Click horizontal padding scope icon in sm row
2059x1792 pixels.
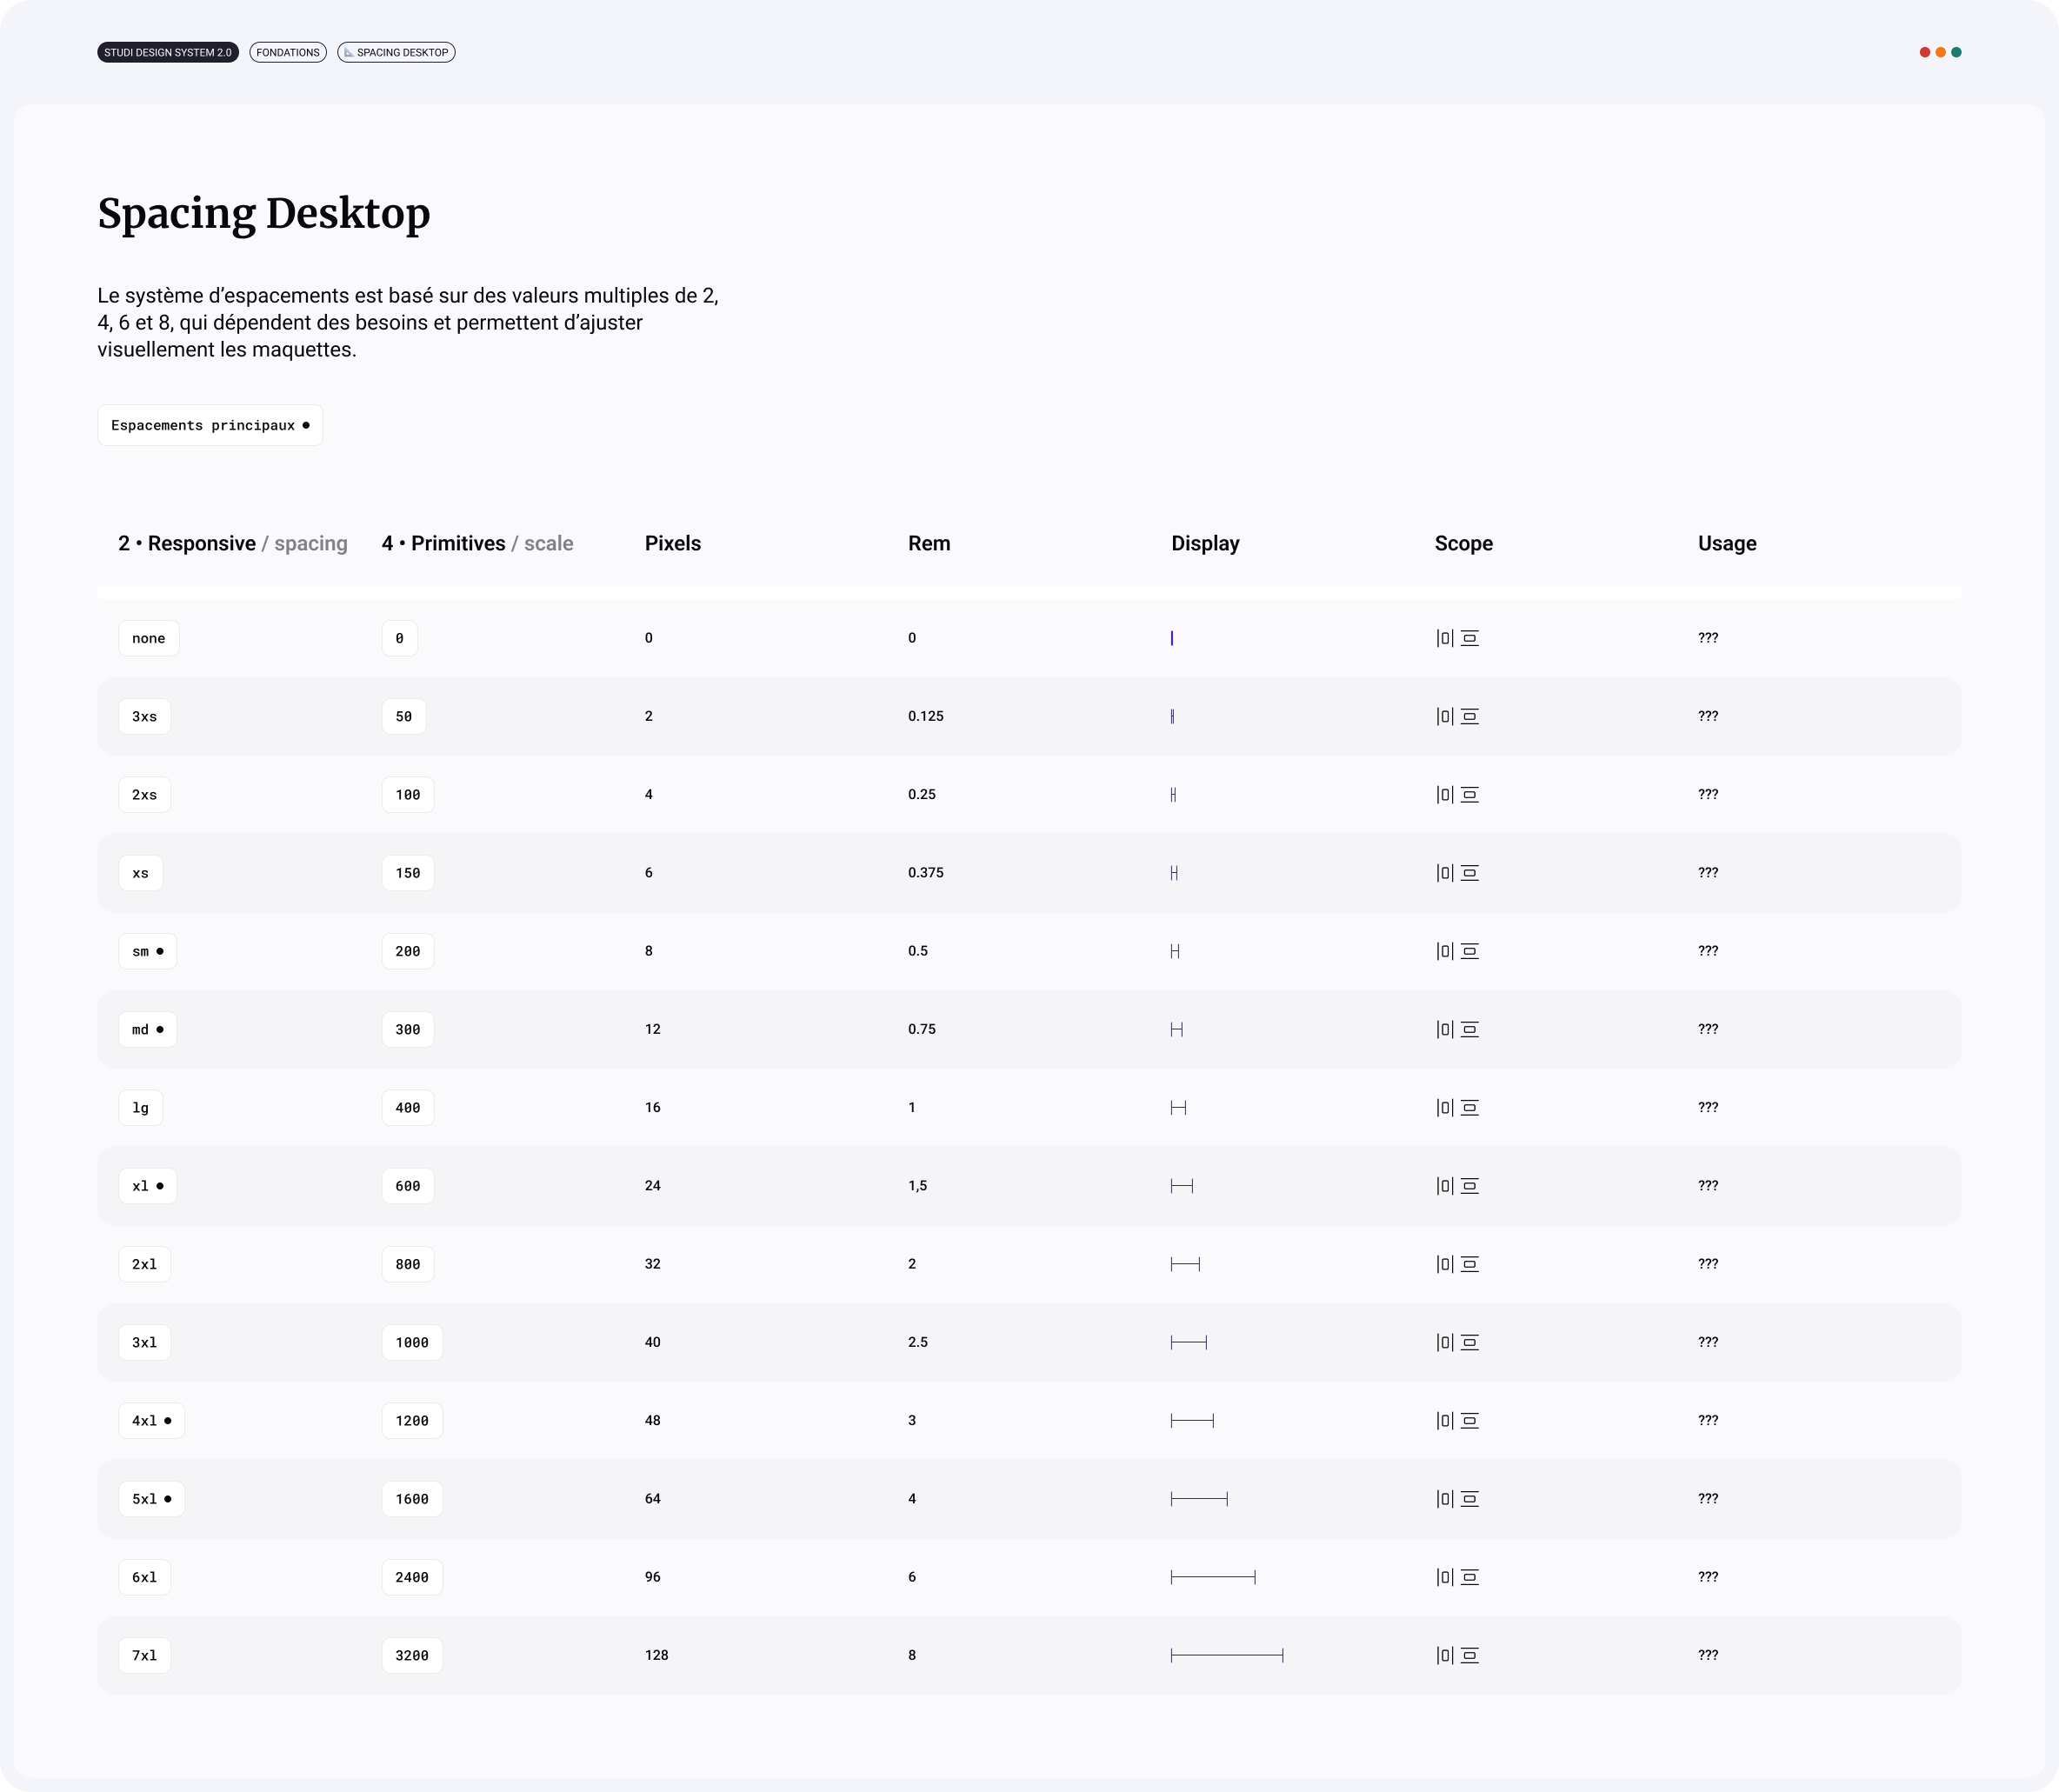(1444, 951)
